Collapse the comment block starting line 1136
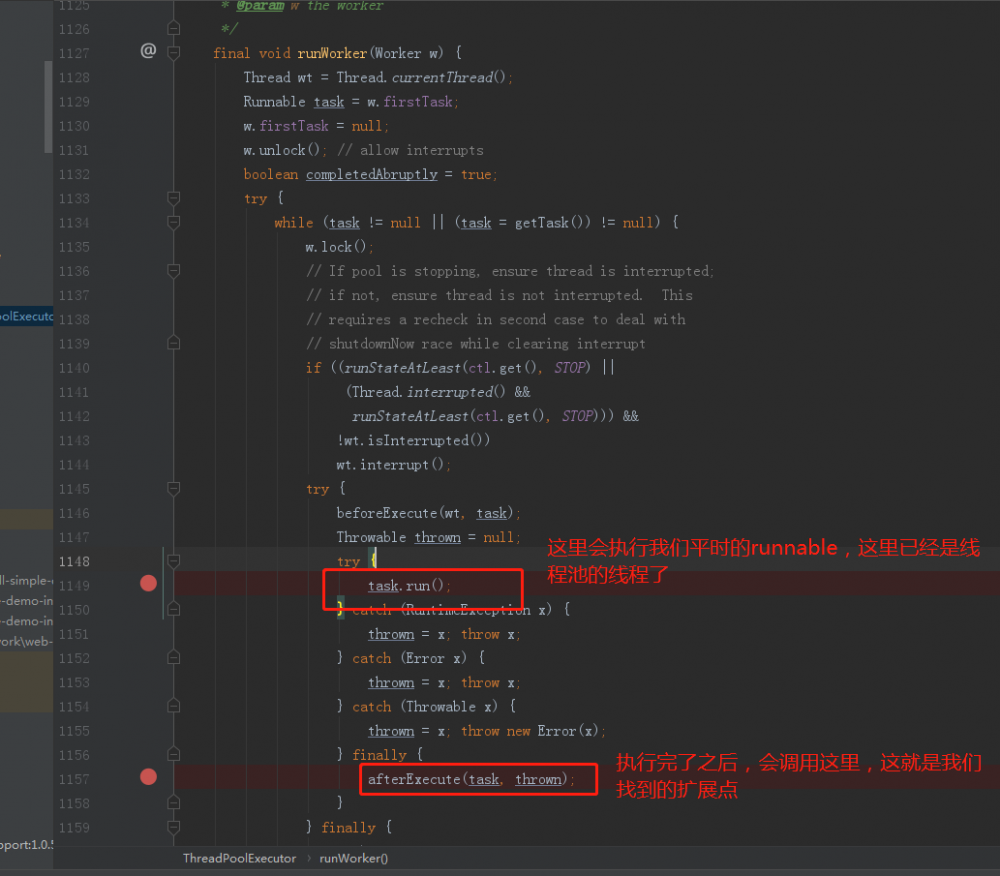The image size is (1000, 876). 173,270
